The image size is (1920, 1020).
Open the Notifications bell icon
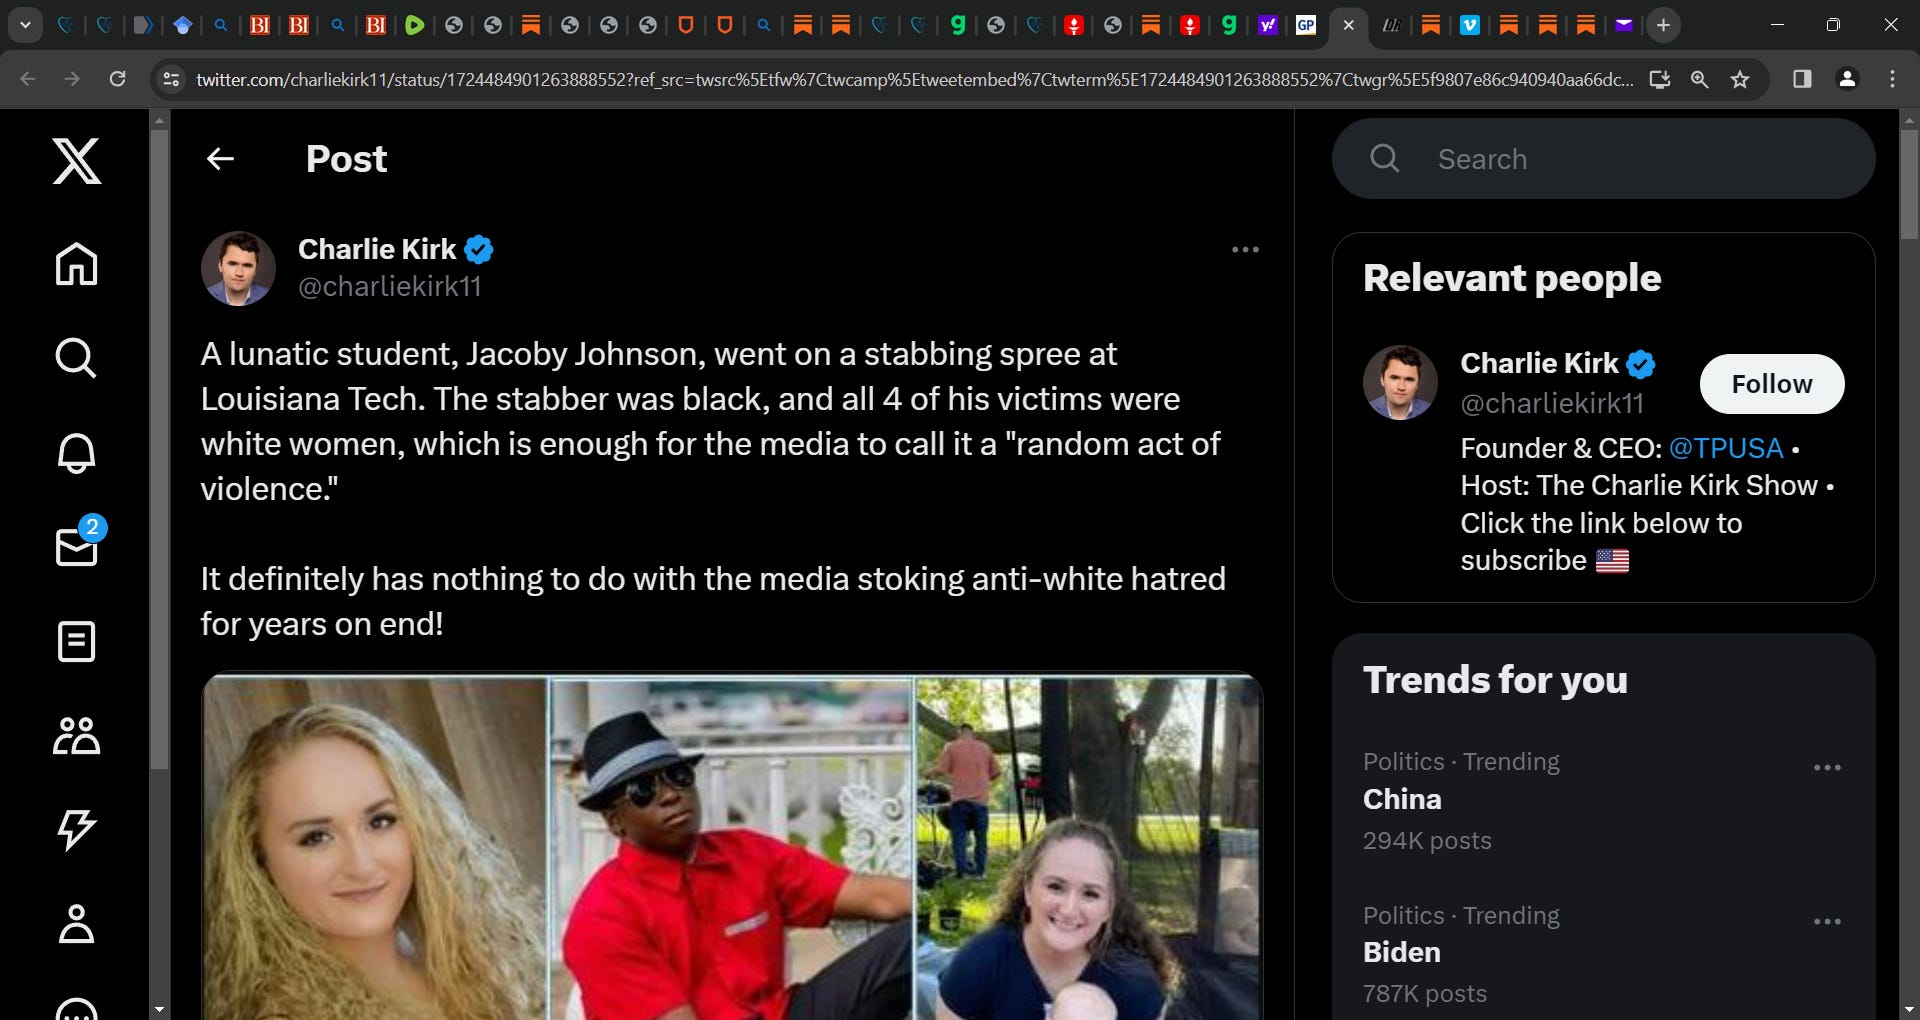(77, 453)
